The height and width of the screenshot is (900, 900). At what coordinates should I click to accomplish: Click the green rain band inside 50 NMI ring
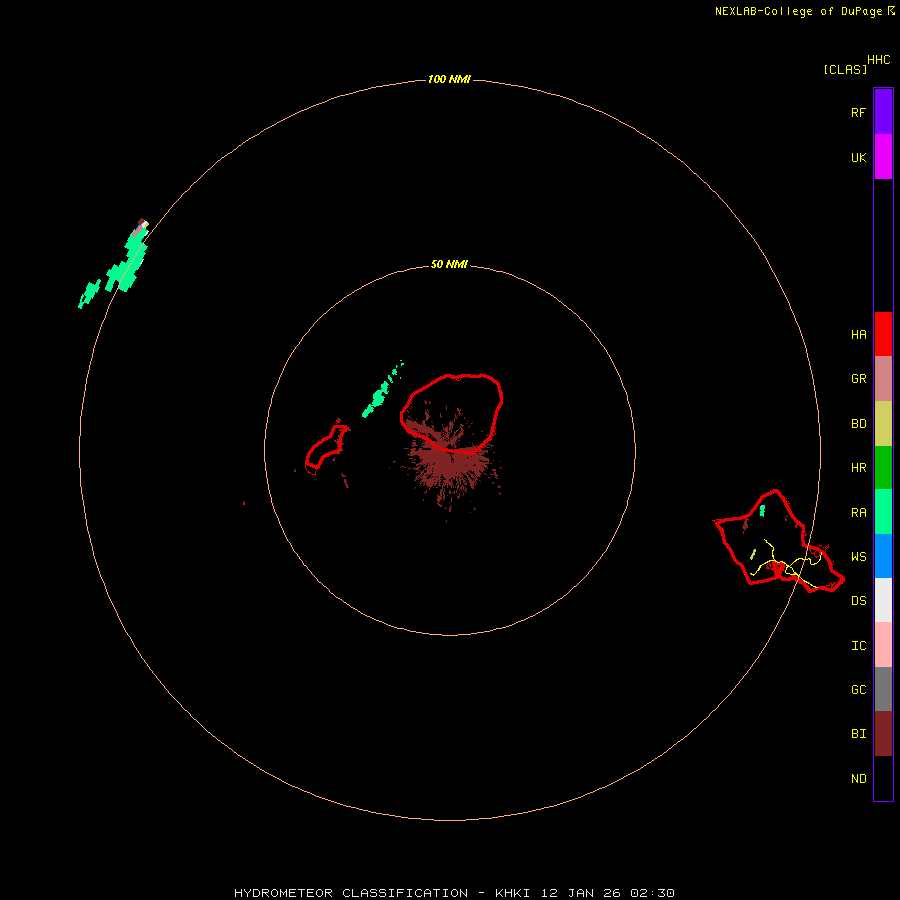tap(382, 391)
